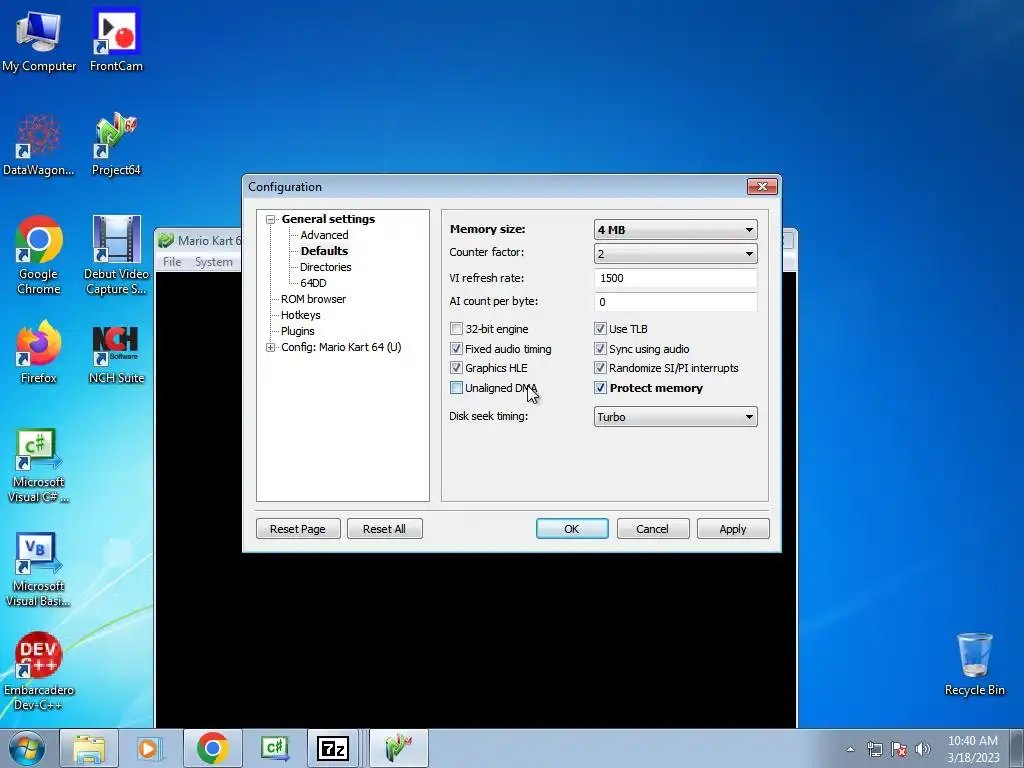1024x768 pixels.
Task: Close the Configuration dialog
Action: click(762, 187)
